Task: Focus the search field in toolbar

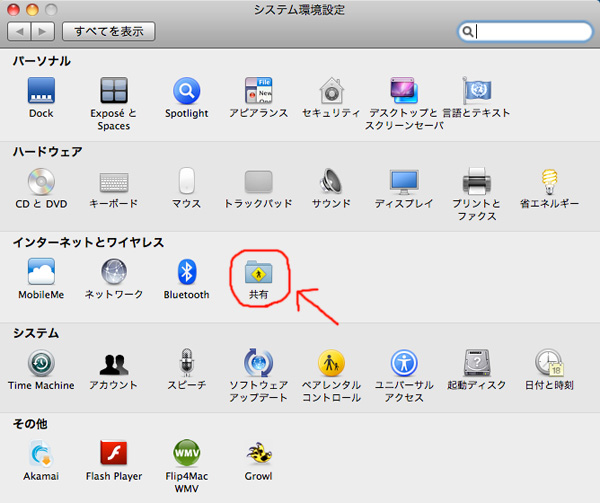Action: (525, 31)
